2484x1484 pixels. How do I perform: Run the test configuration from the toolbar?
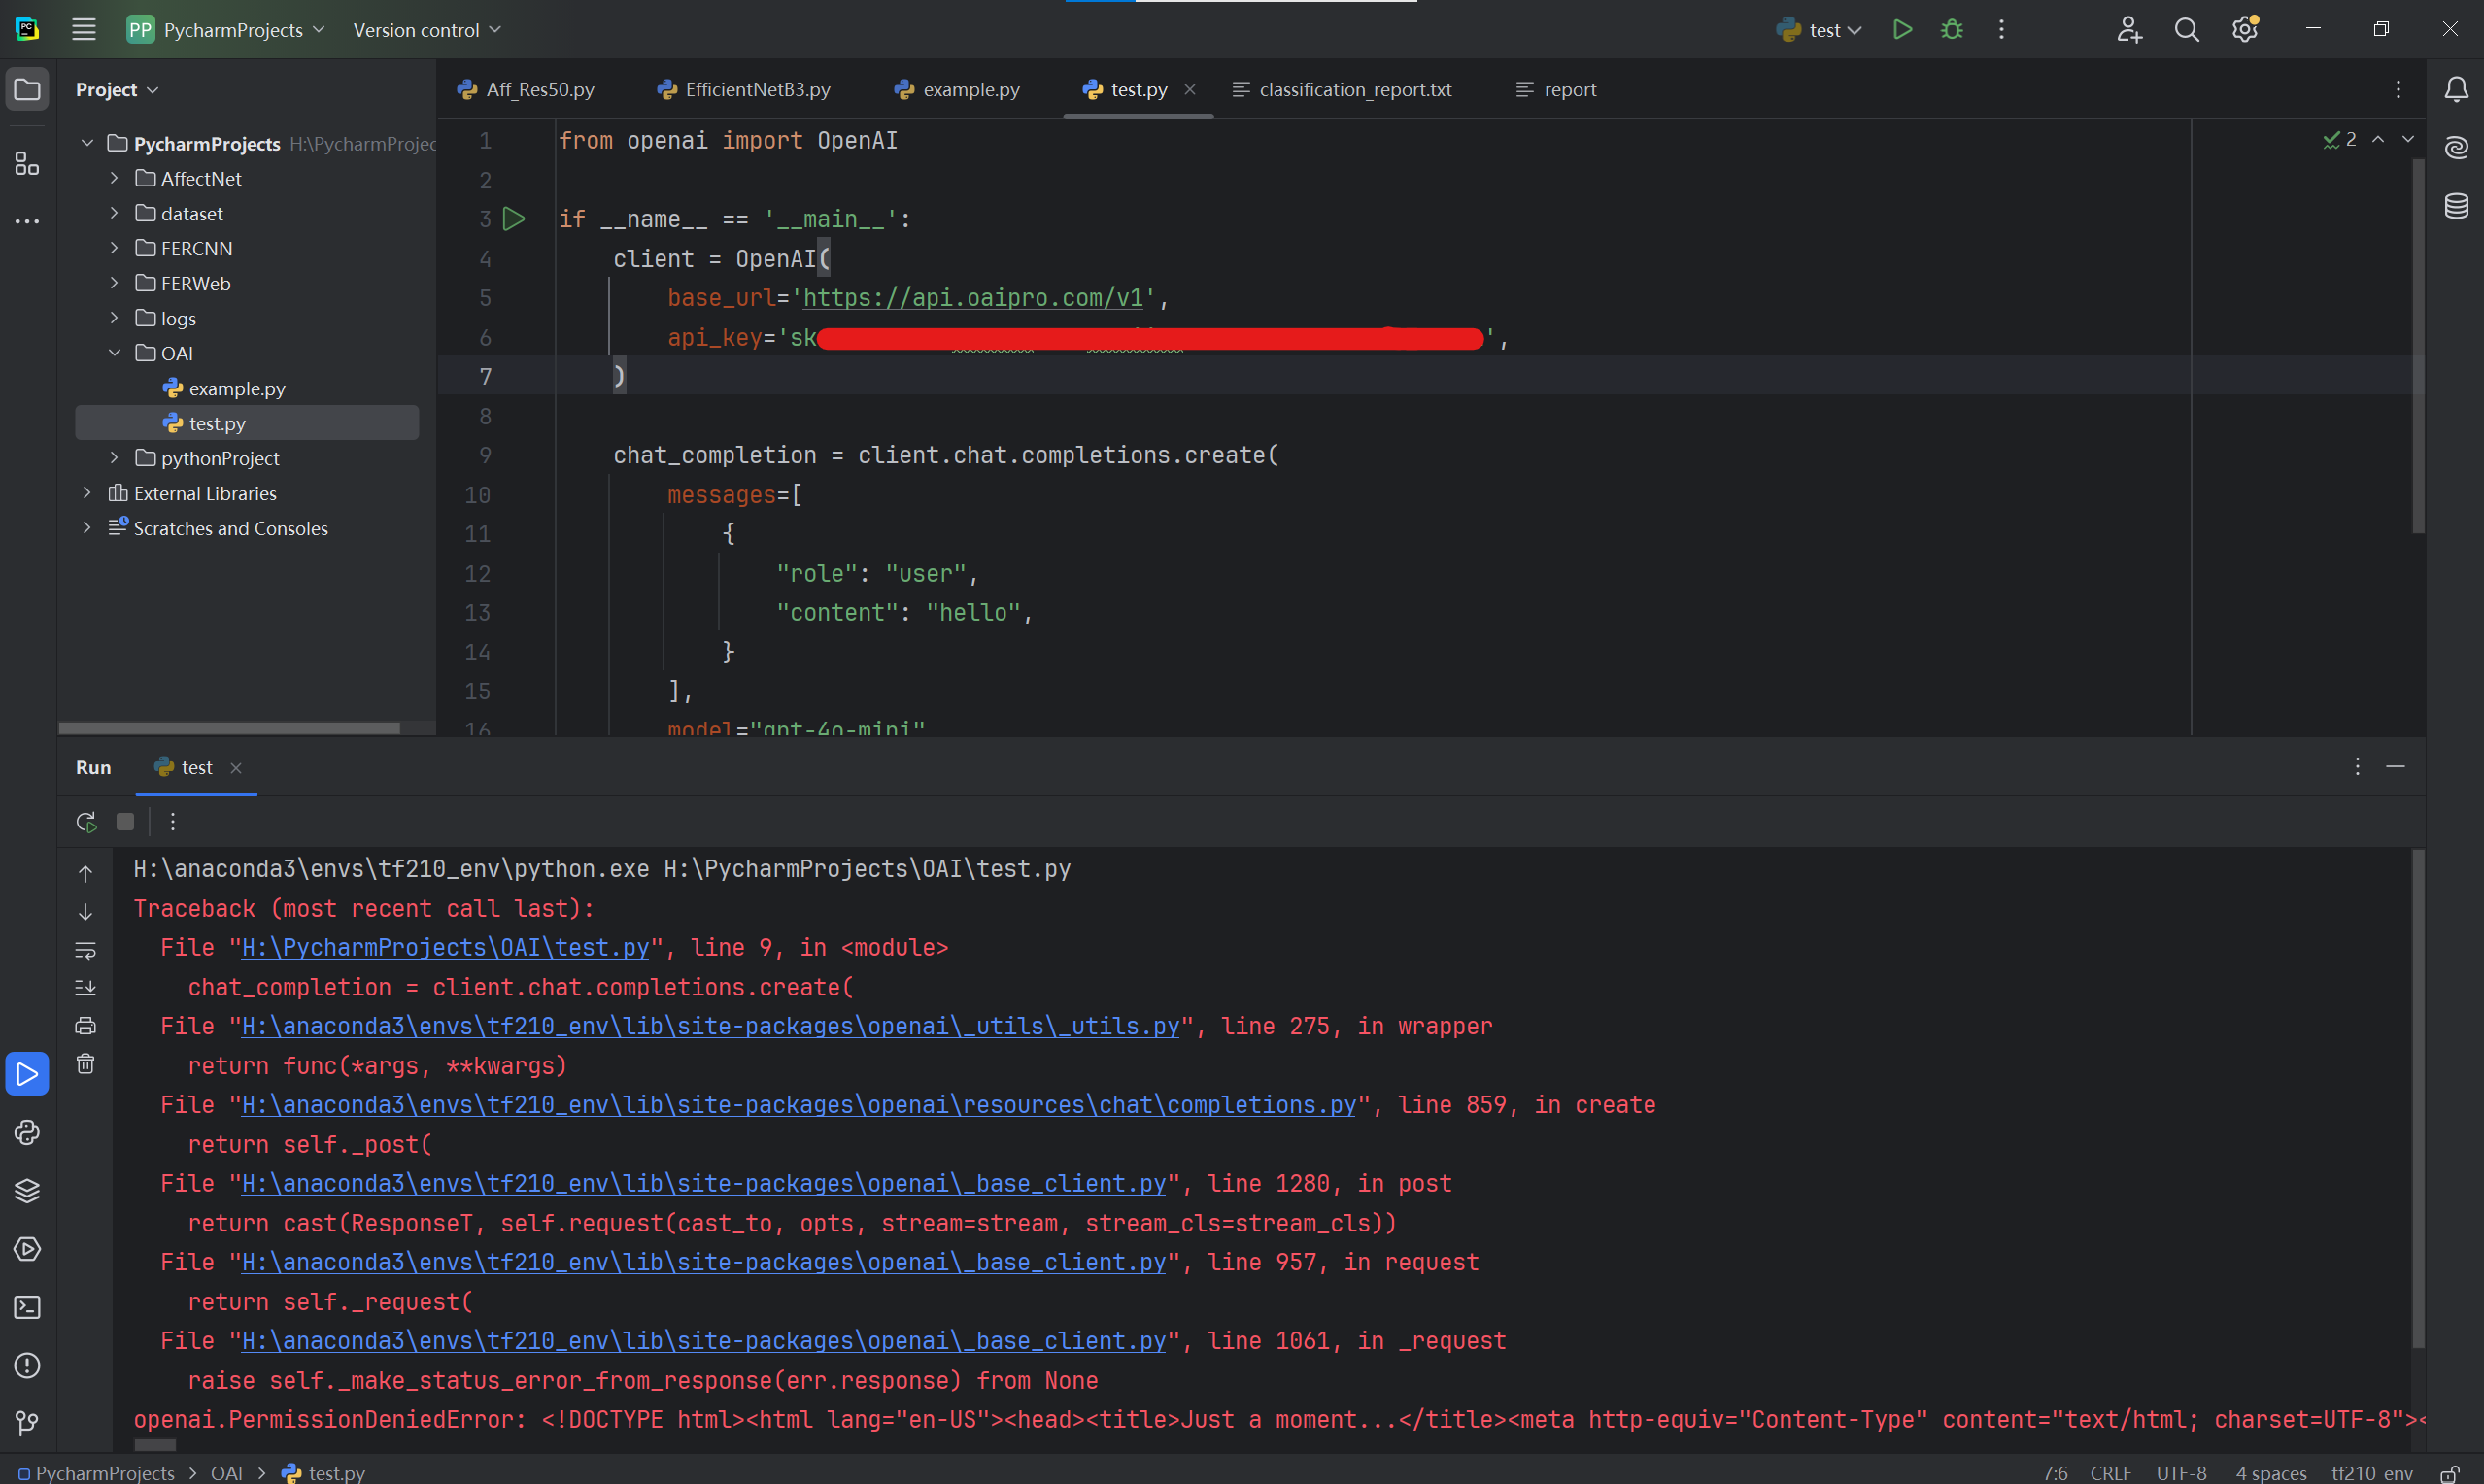point(1902,30)
